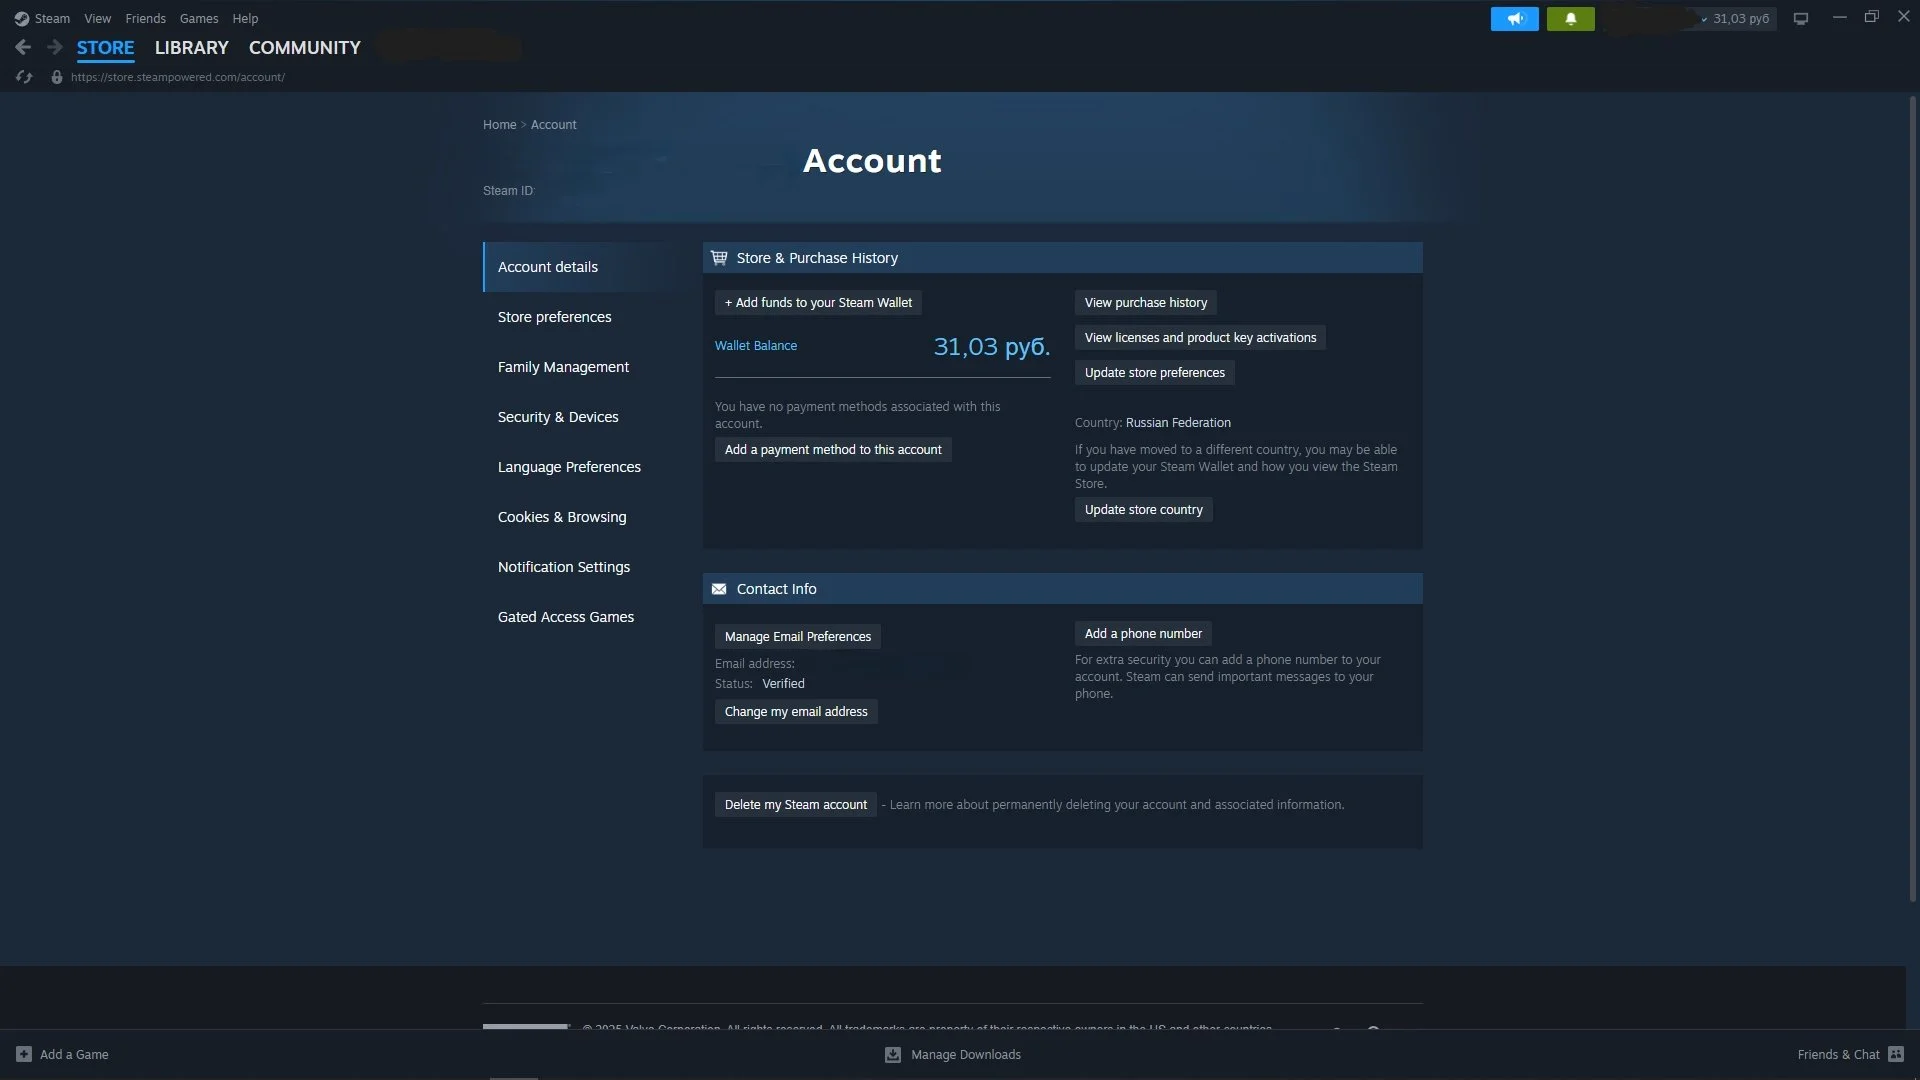Click Add funds to your Steam Wallet
This screenshot has width=1920, height=1080.
pyautogui.click(x=818, y=303)
